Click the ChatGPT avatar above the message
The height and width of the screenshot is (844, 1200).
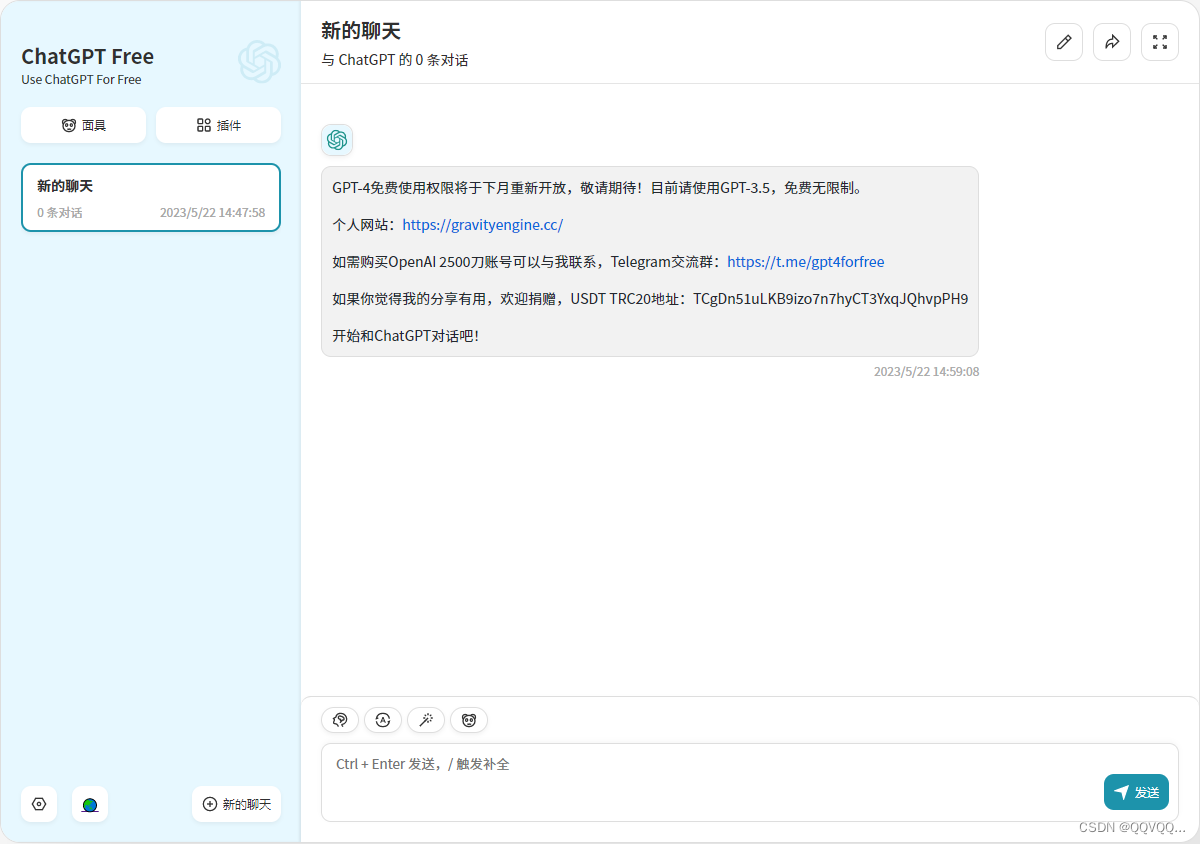coord(337,140)
